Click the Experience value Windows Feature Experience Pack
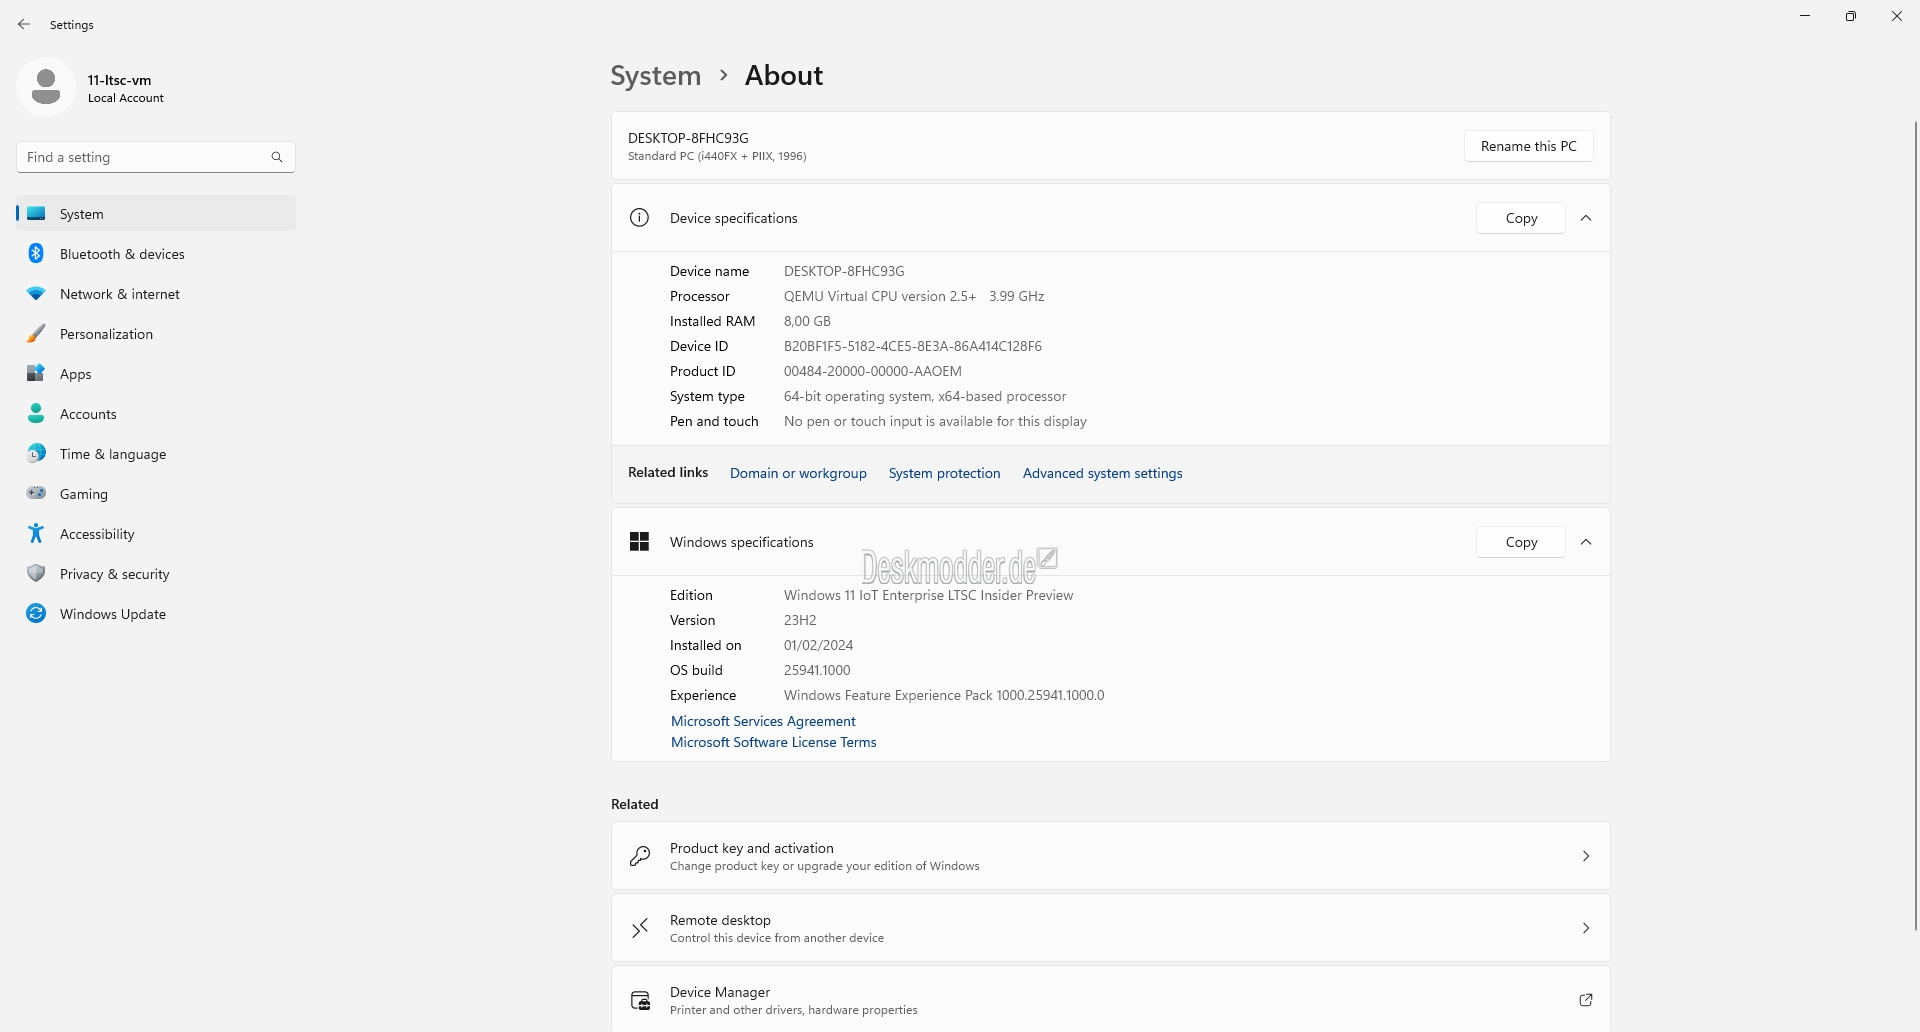1920x1032 pixels. tap(944, 695)
